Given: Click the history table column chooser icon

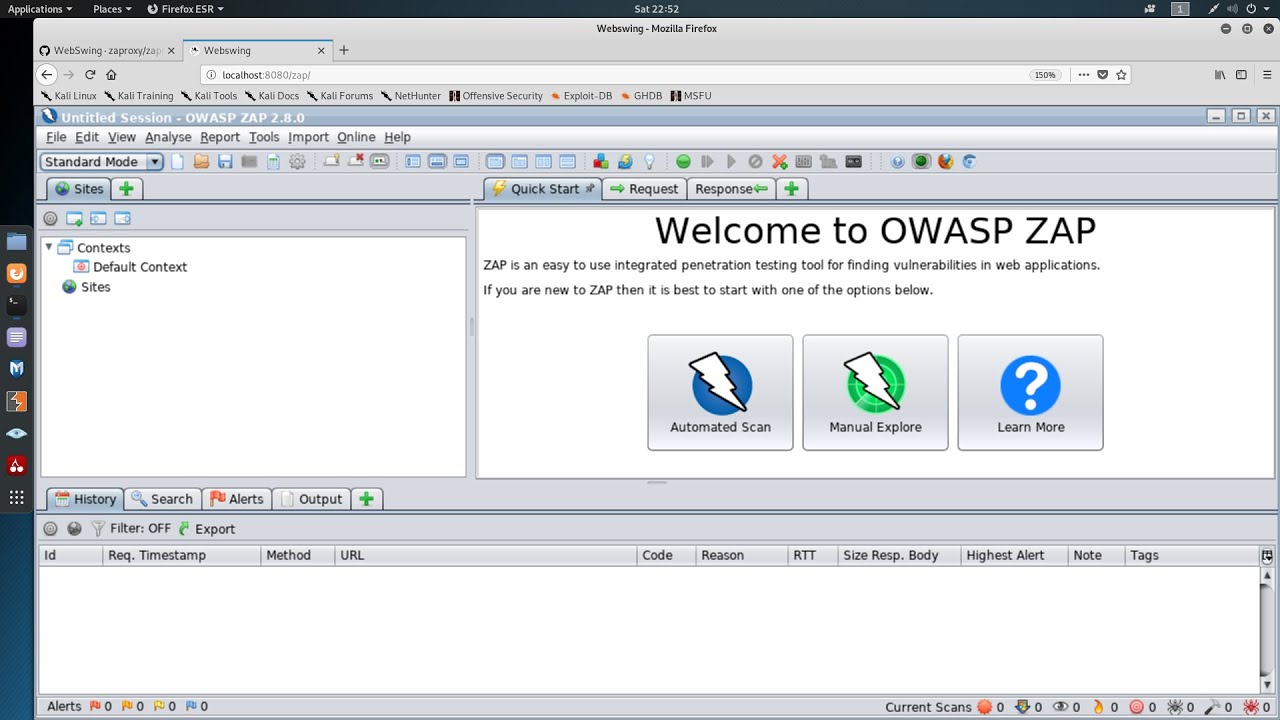Looking at the screenshot, I should (1267, 556).
